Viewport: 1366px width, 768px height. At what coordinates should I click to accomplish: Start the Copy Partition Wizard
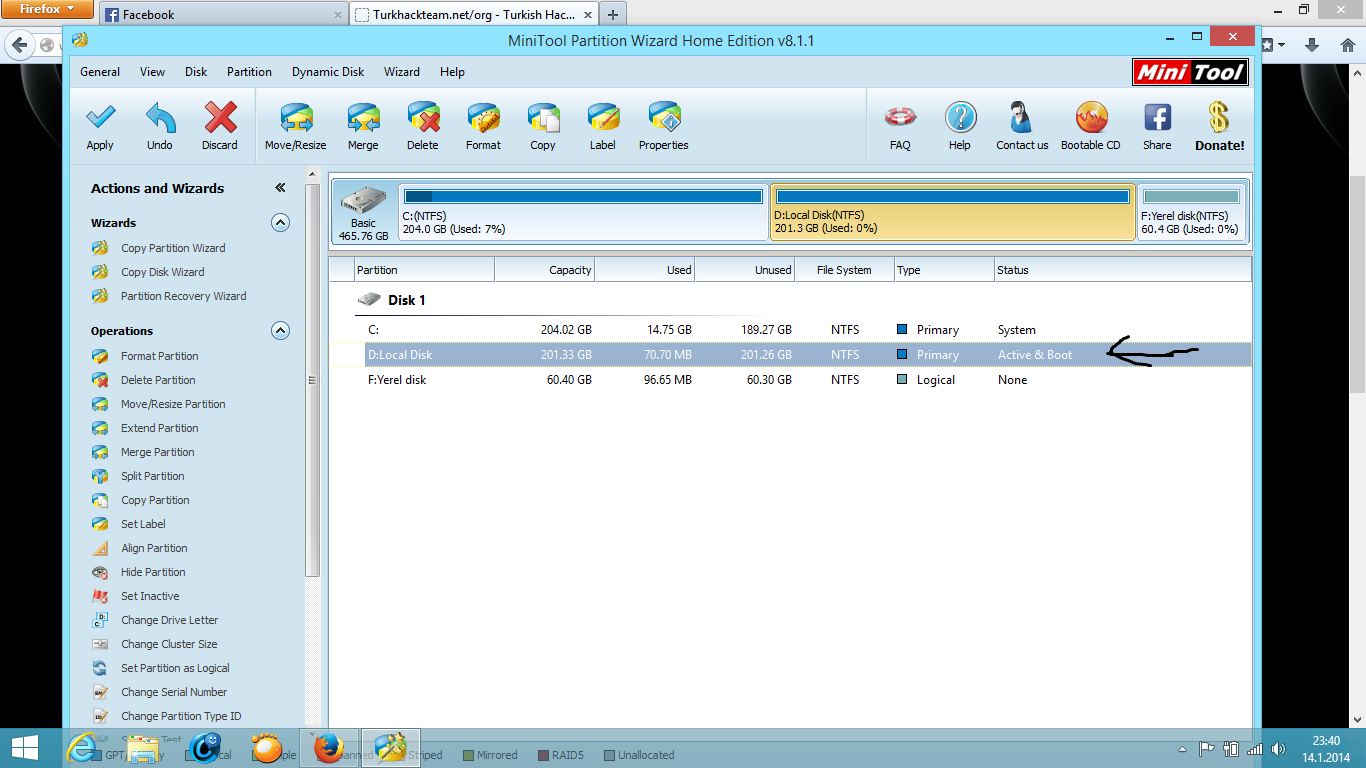click(x=173, y=248)
